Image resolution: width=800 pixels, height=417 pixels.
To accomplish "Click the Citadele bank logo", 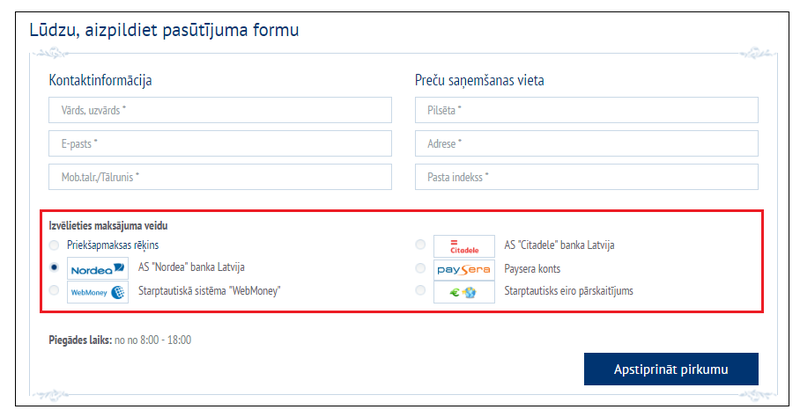I will click(465, 245).
